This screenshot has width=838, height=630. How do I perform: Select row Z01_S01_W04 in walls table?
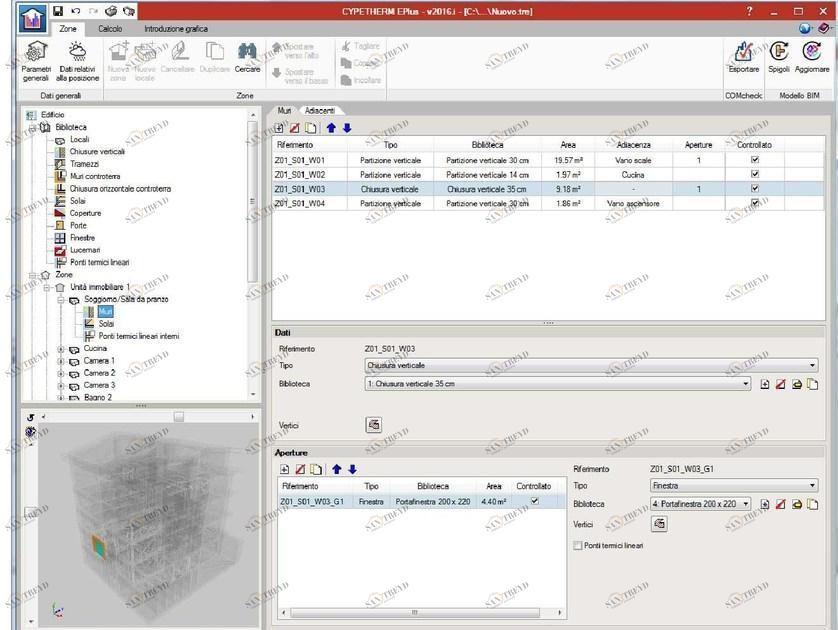pyautogui.click(x=320, y=204)
